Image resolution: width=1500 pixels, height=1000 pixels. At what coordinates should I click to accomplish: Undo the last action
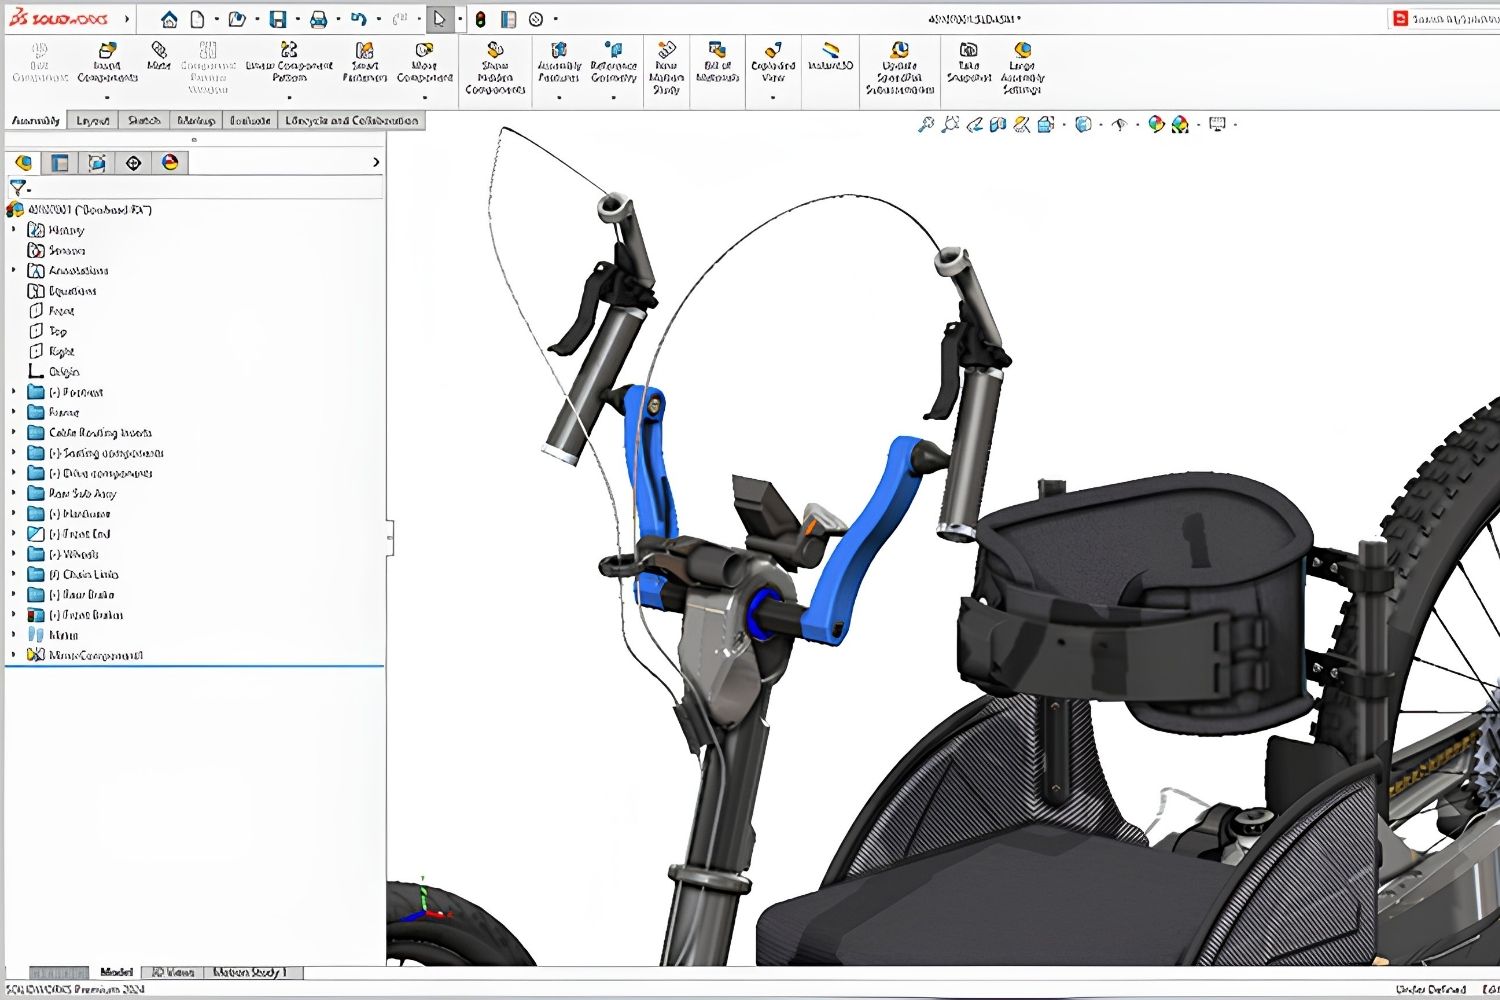(x=358, y=19)
